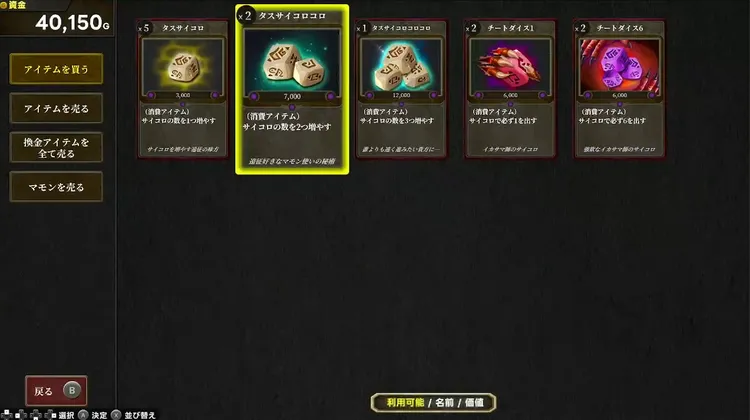The height and width of the screenshot is (420, 750).
Task: Sort items by 名前
Action: [x=444, y=402]
